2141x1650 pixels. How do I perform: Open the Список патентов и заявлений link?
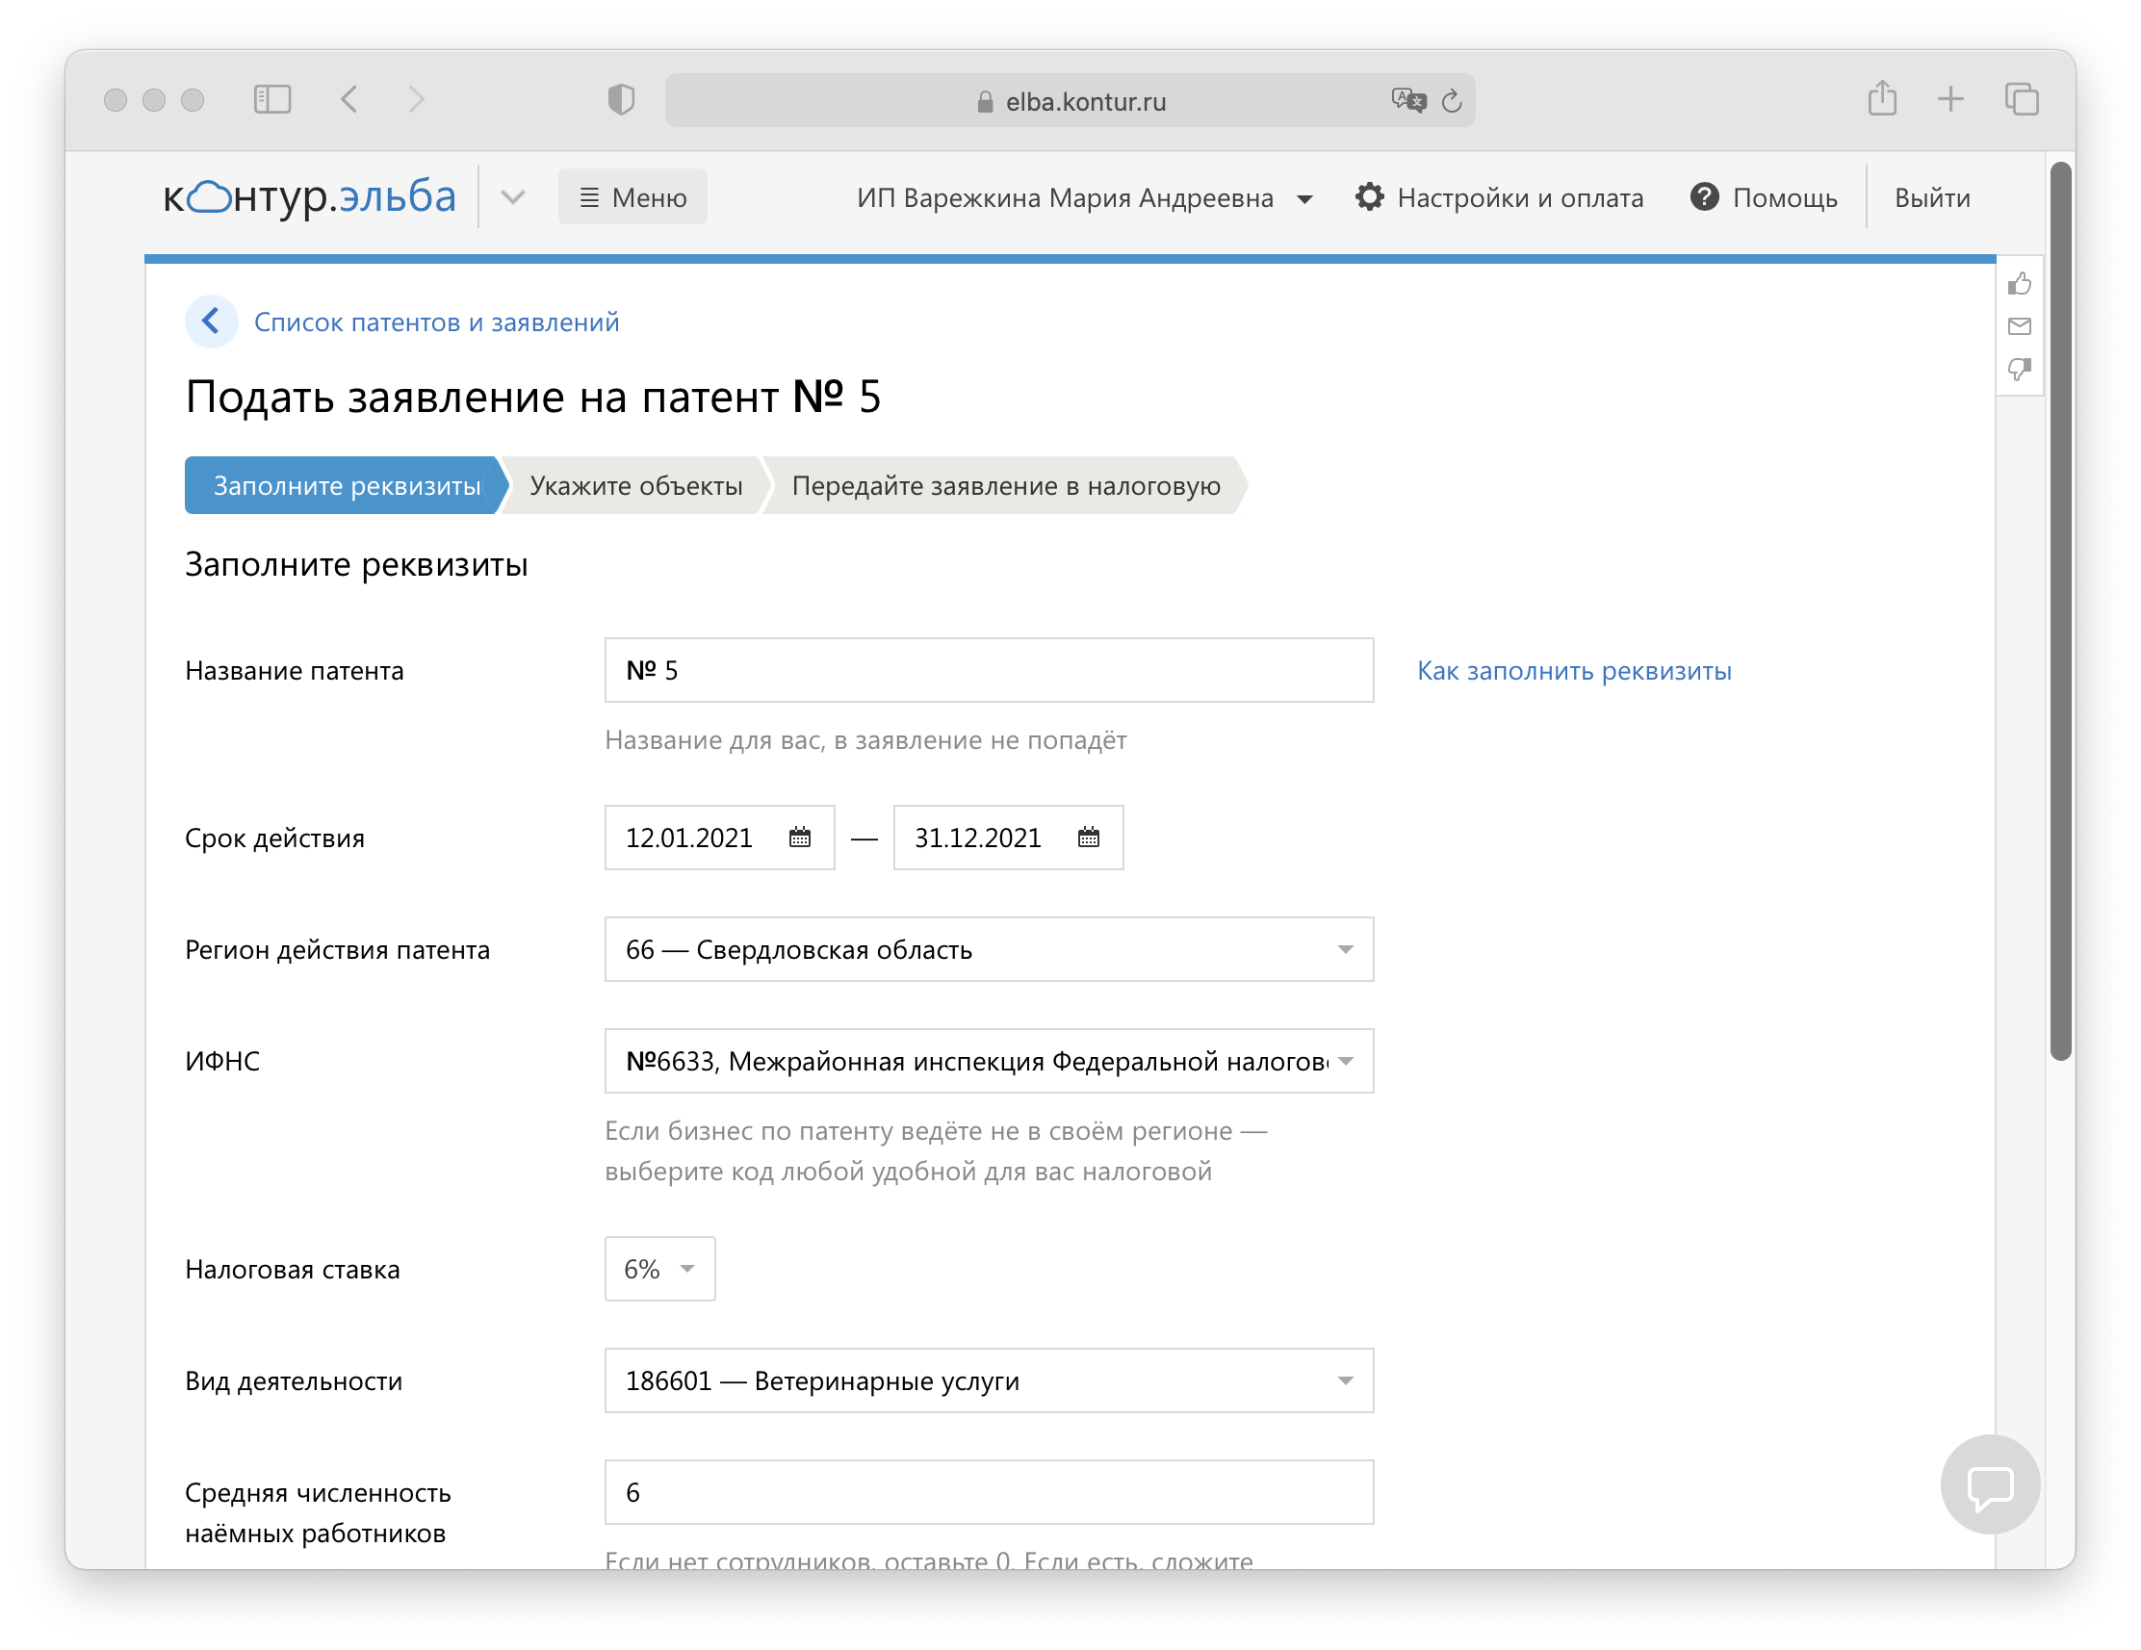click(436, 322)
